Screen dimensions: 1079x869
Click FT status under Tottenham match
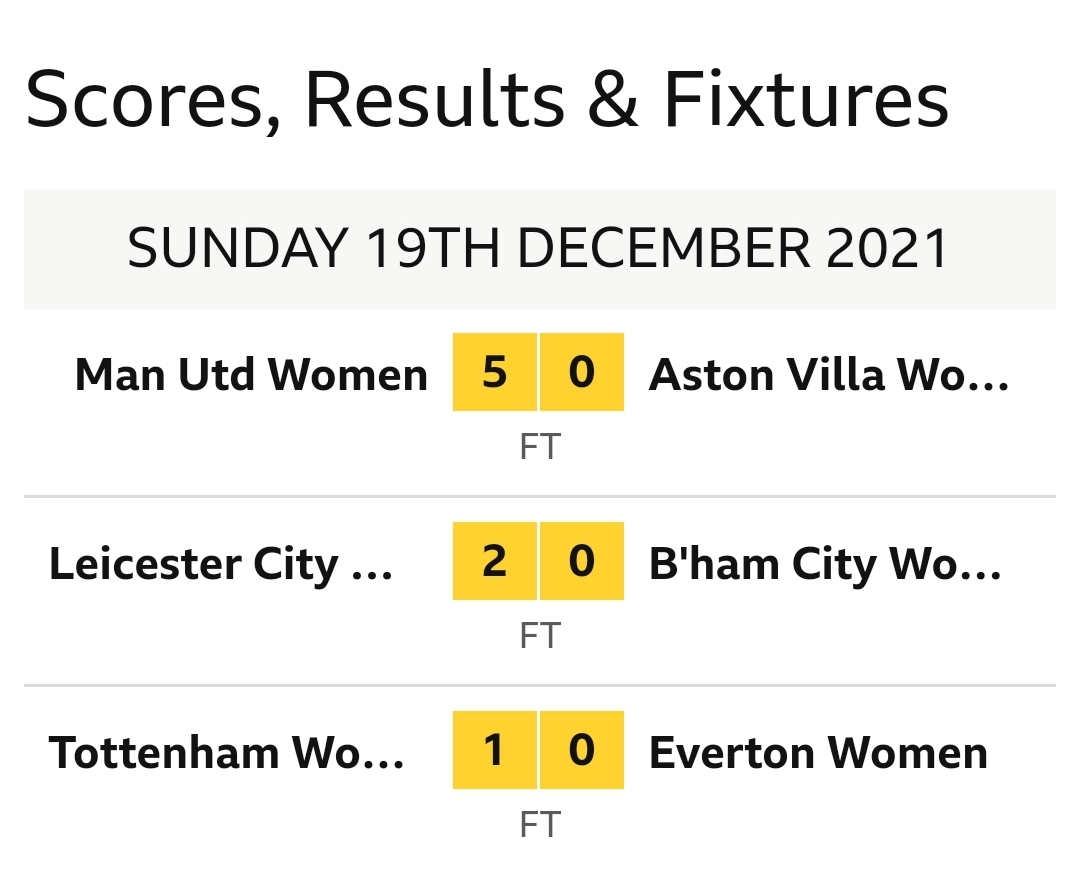pos(539,824)
